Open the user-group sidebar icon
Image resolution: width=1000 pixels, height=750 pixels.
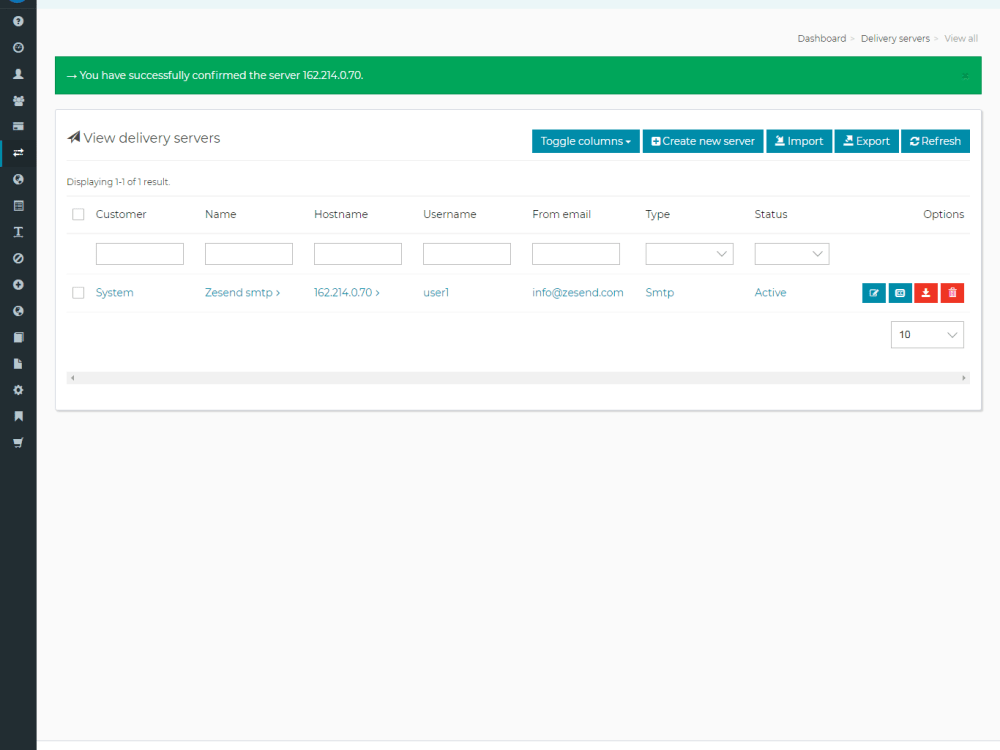click(18, 101)
